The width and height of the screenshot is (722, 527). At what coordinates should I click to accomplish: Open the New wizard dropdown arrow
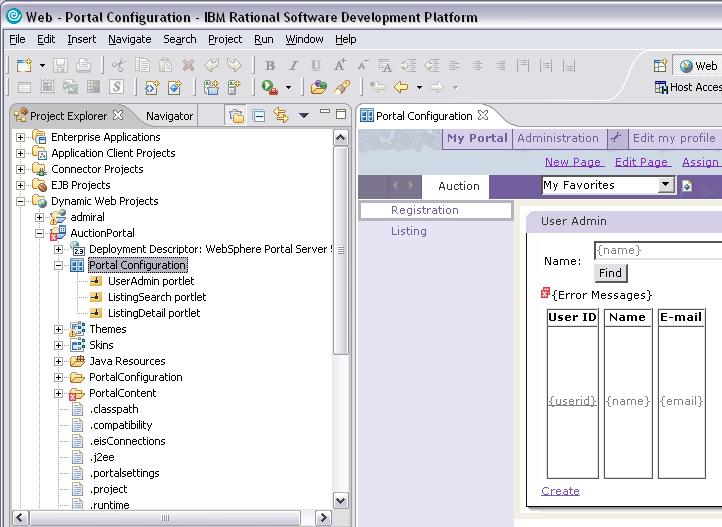42,65
